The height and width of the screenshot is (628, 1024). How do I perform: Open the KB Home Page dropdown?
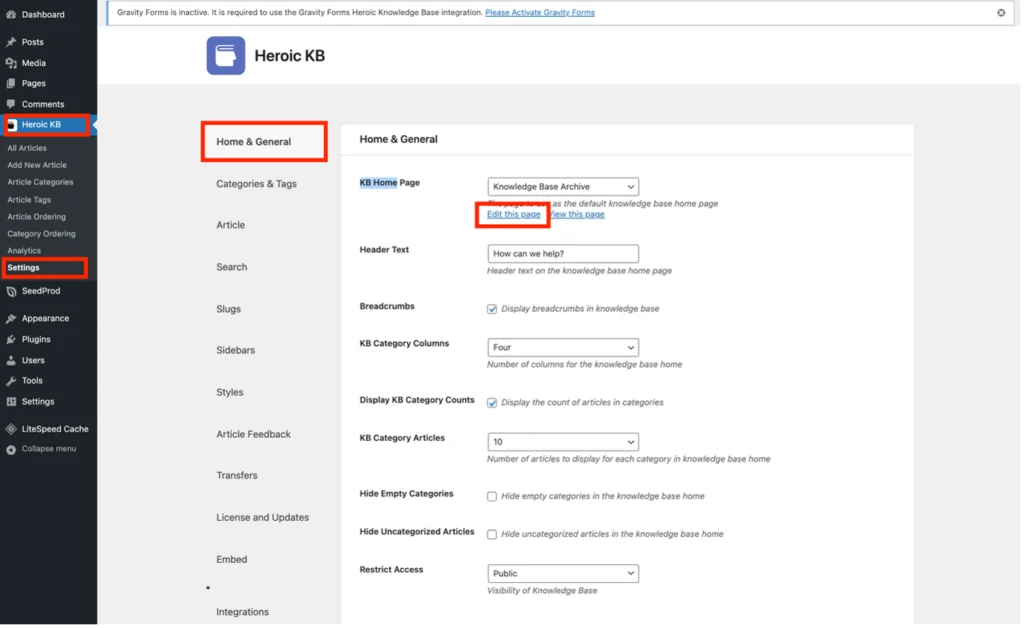563,187
